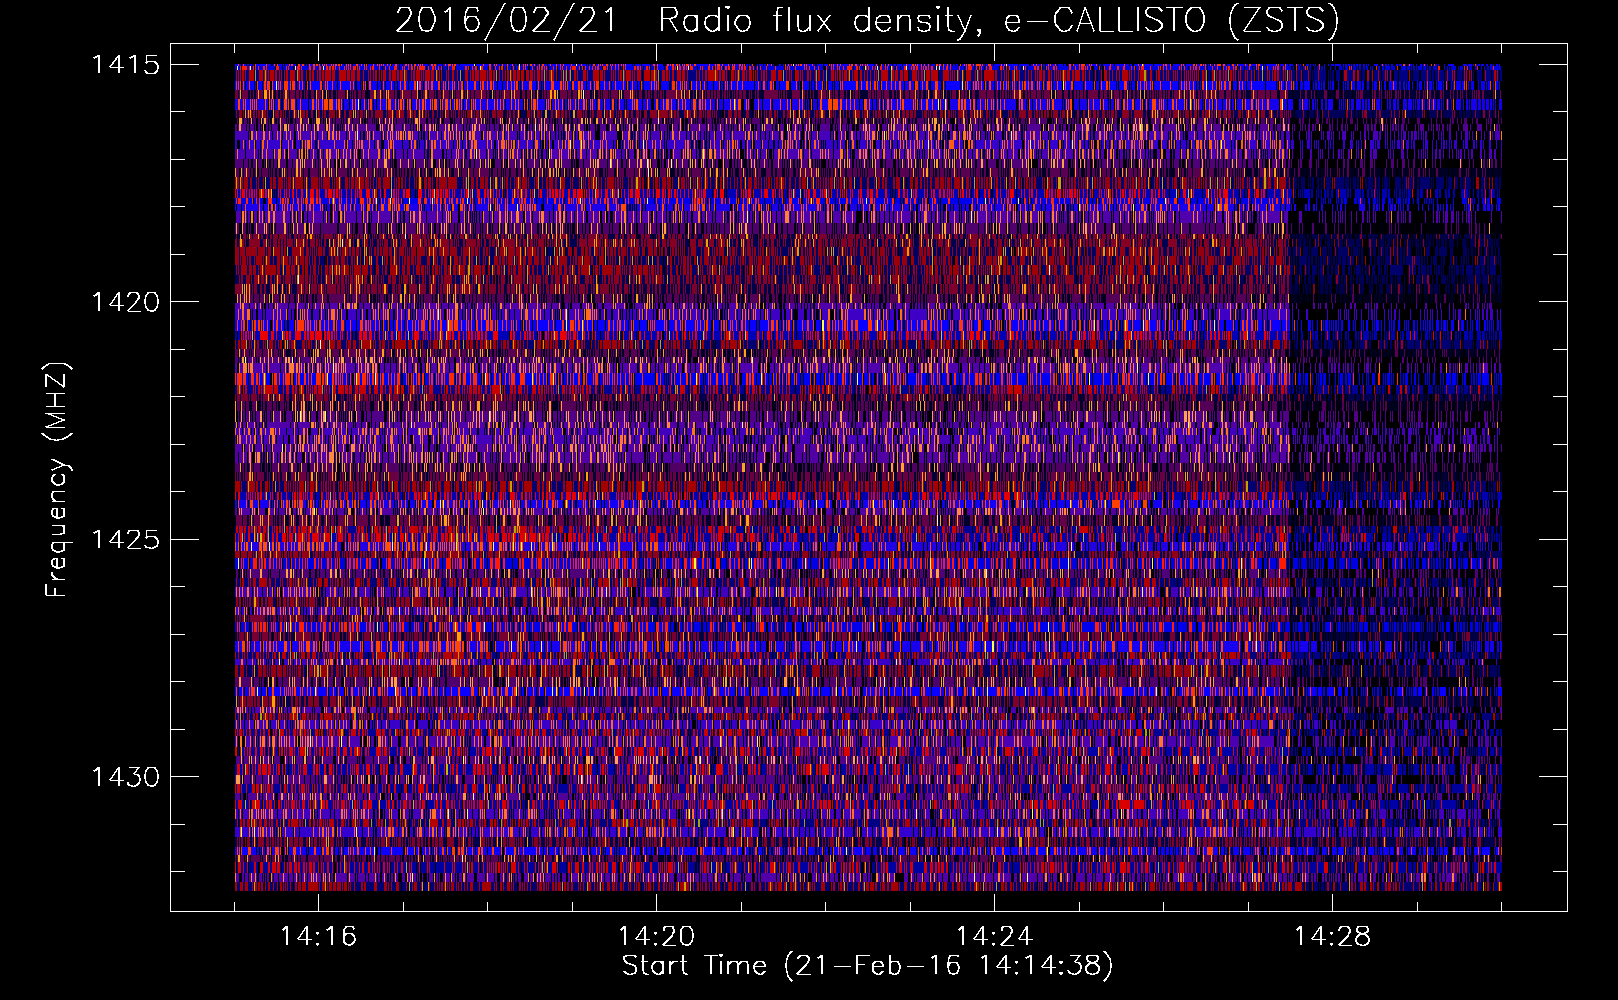The image size is (1618, 1000).
Task: Click the plot title "Radio flux density, e-CALLISTO (ZSTS)"
Action: click(x=998, y=21)
